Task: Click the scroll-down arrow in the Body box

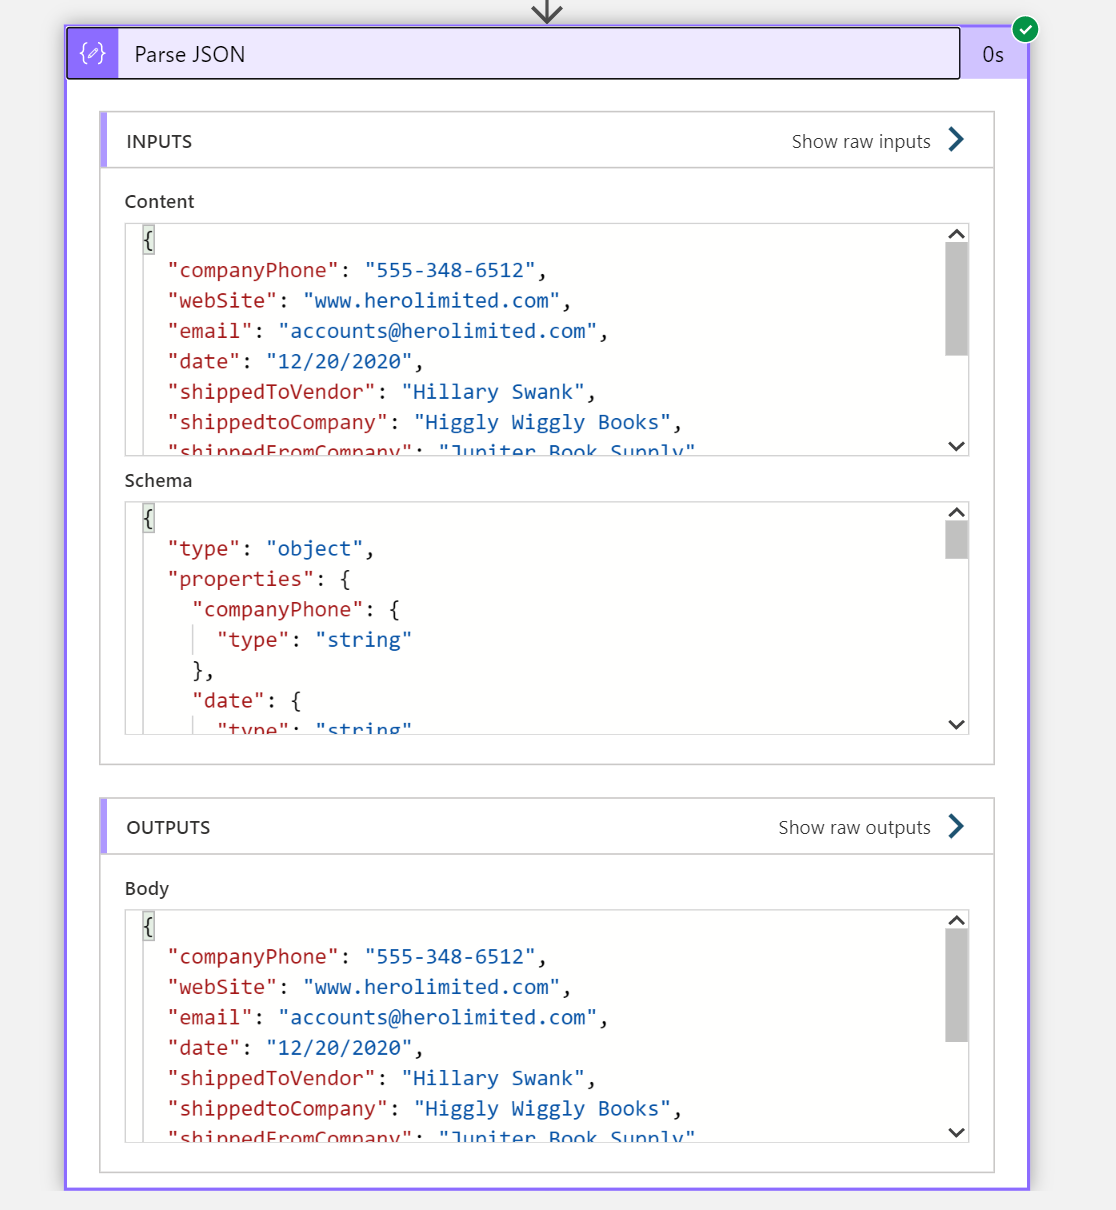Action: (x=956, y=1132)
